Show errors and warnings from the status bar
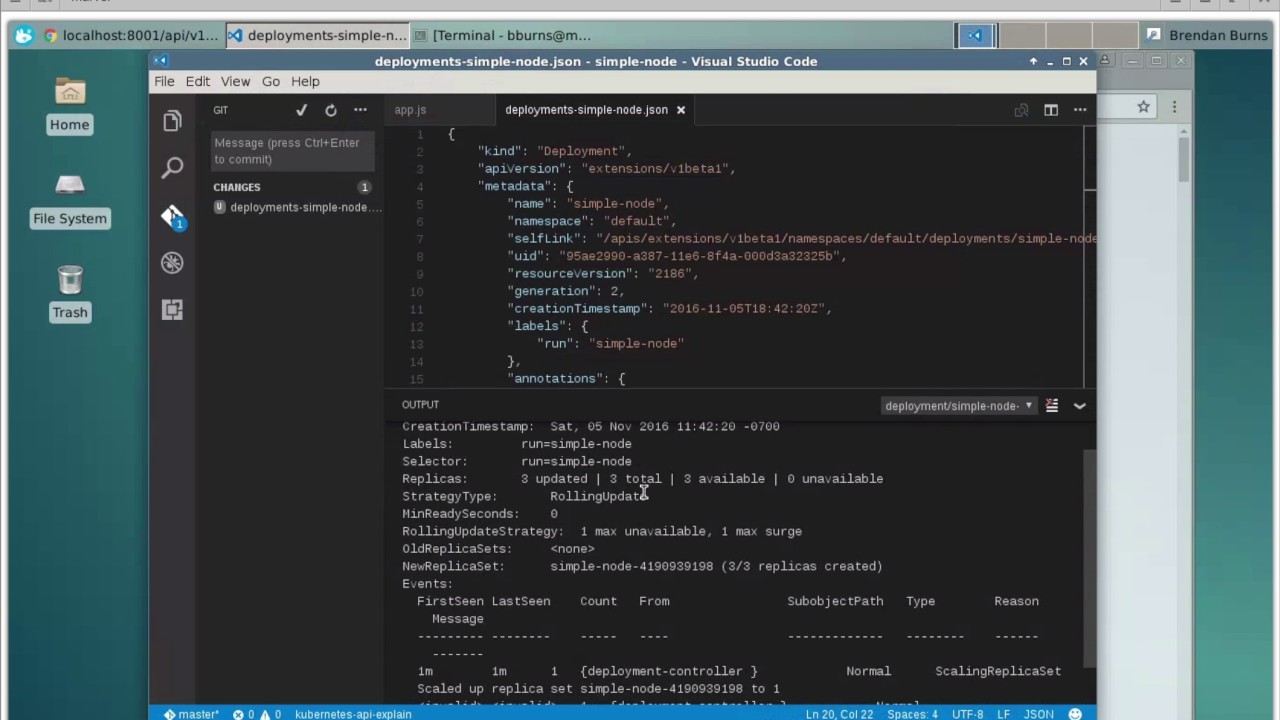 click(x=257, y=714)
